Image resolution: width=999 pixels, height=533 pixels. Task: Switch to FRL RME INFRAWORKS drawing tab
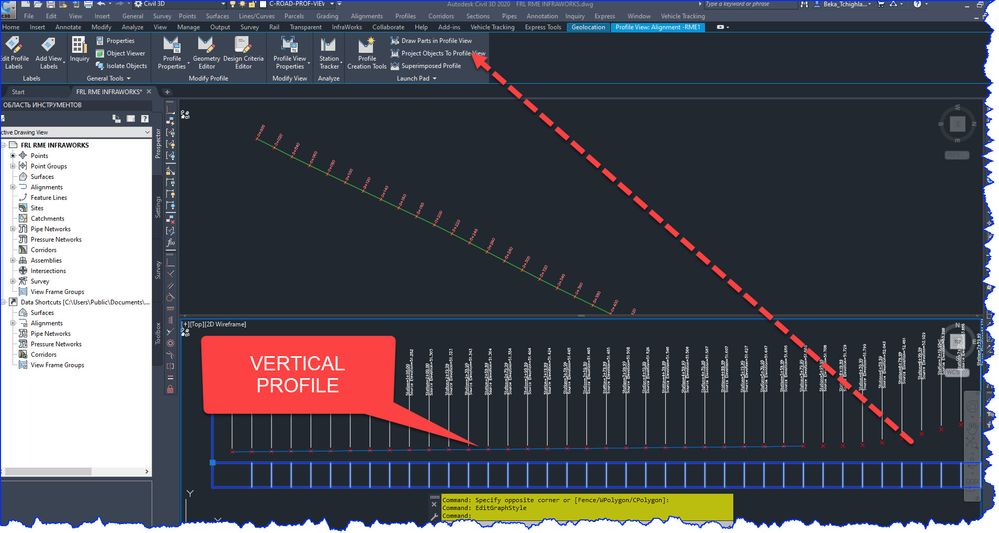tap(108, 92)
